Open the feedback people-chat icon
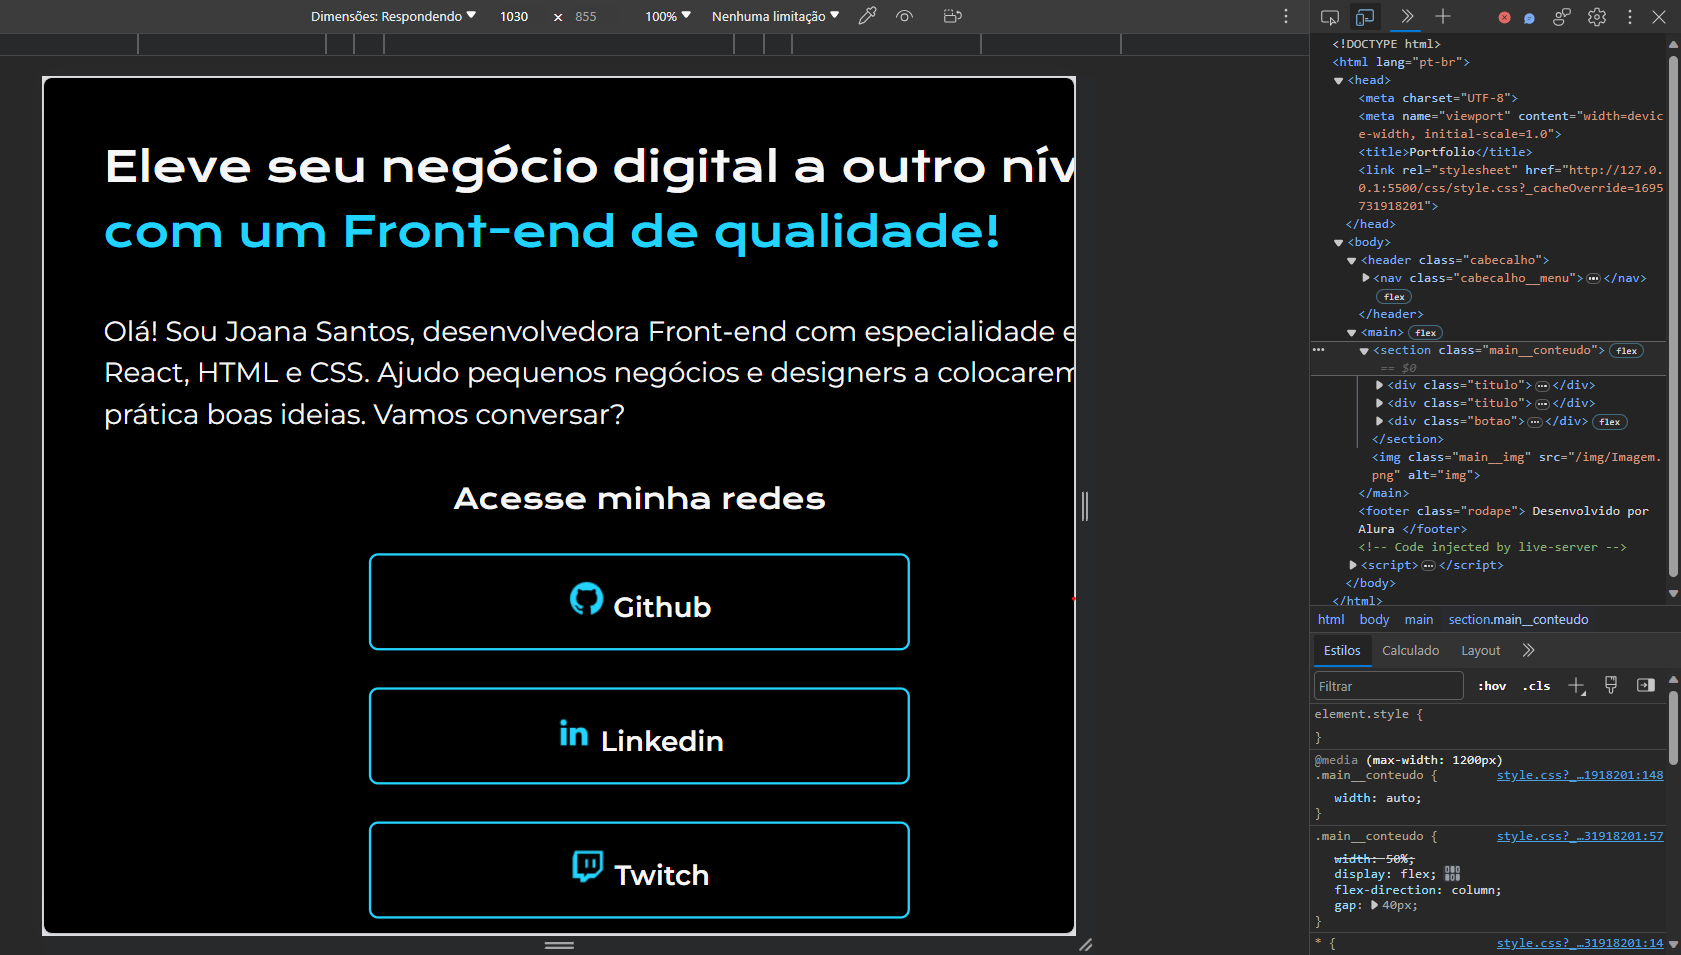The height and width of the screenshot is (955, 1681). pyautogui.click(x=1562, y=16)
